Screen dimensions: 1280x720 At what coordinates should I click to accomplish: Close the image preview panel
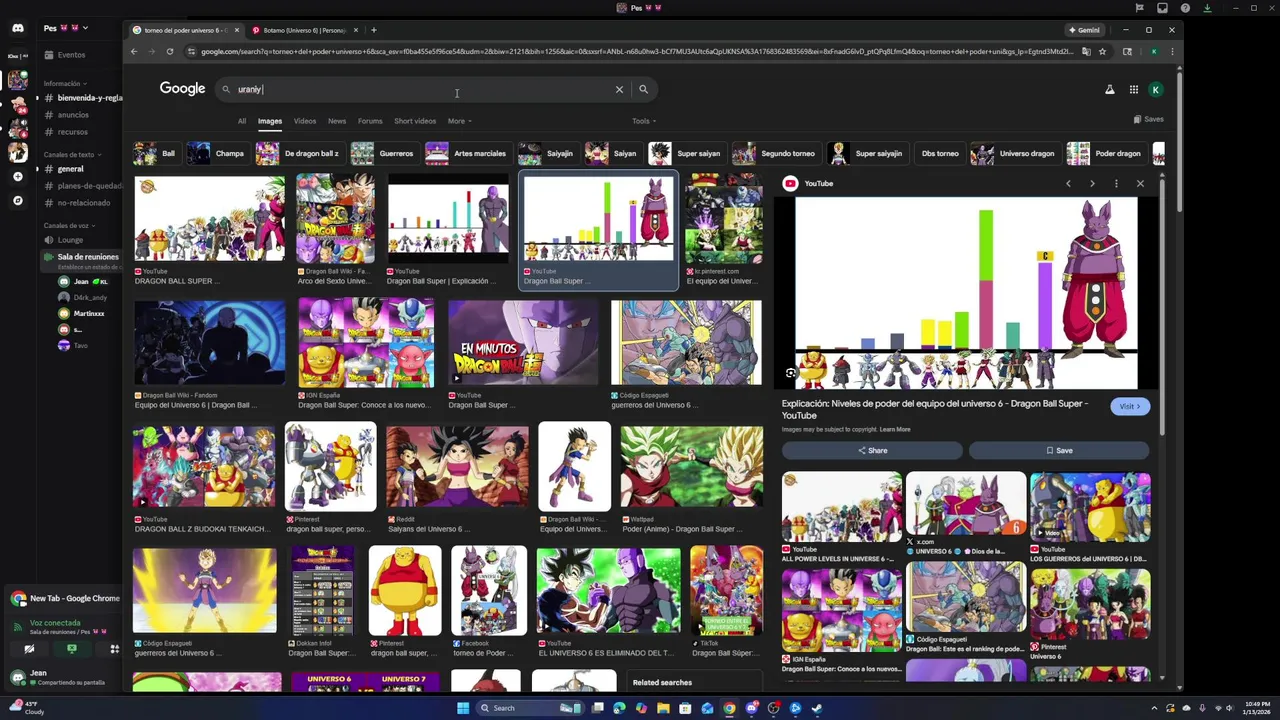[x=1140, y=183]
